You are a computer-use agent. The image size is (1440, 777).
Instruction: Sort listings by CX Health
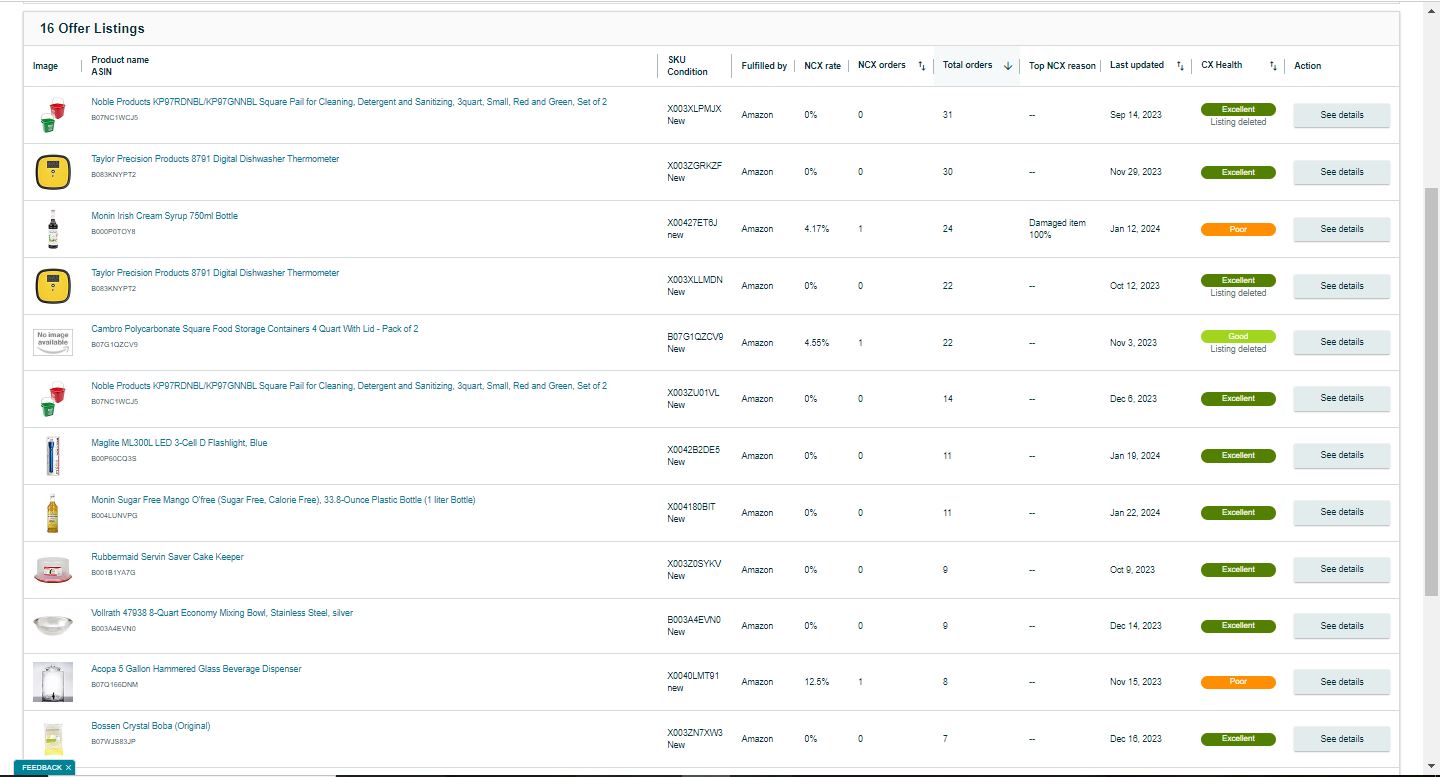click(x=1273, y=66)
